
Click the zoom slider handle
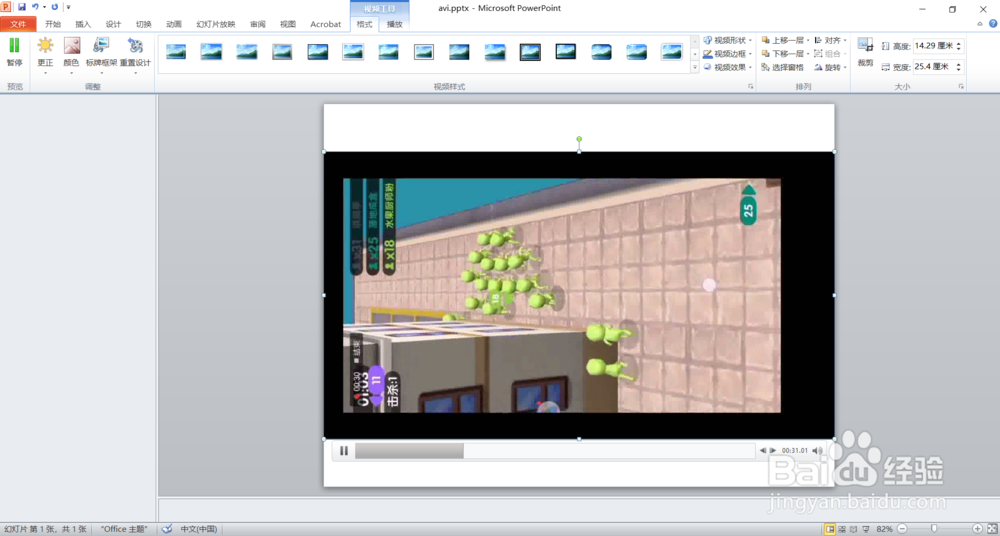point(934,529)
